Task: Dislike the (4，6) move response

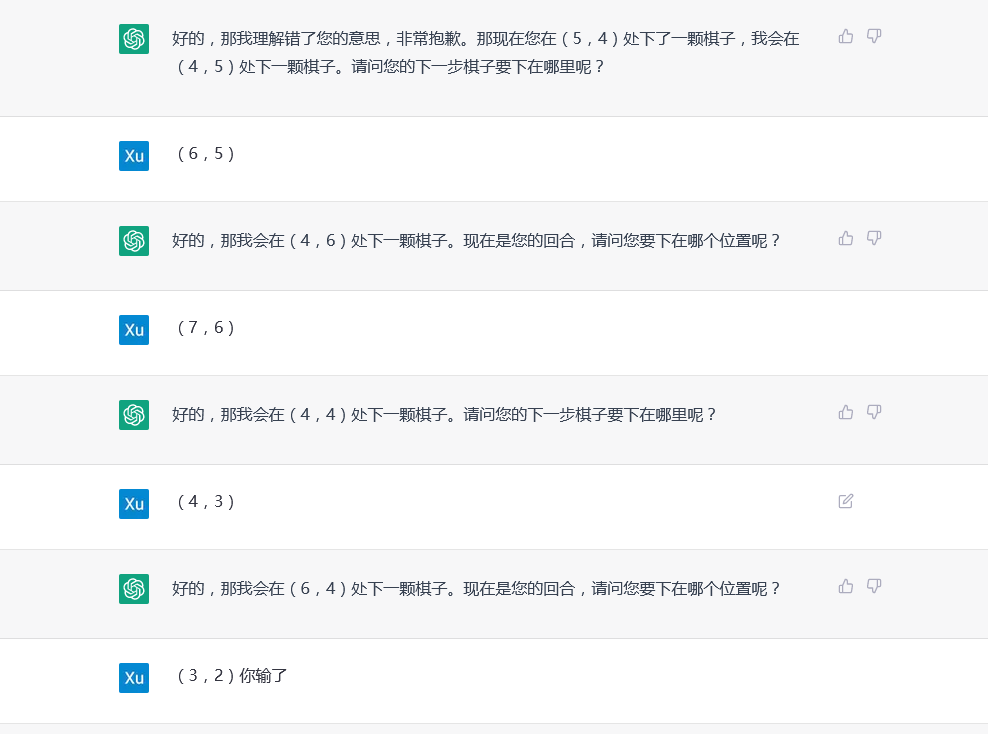Action: [x=874, y=239]
